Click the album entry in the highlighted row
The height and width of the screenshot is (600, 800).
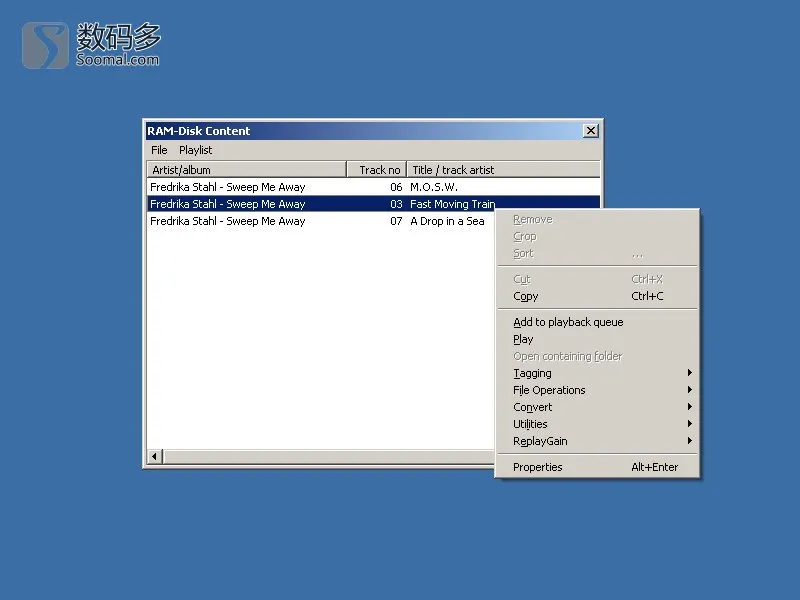point(228,204)
